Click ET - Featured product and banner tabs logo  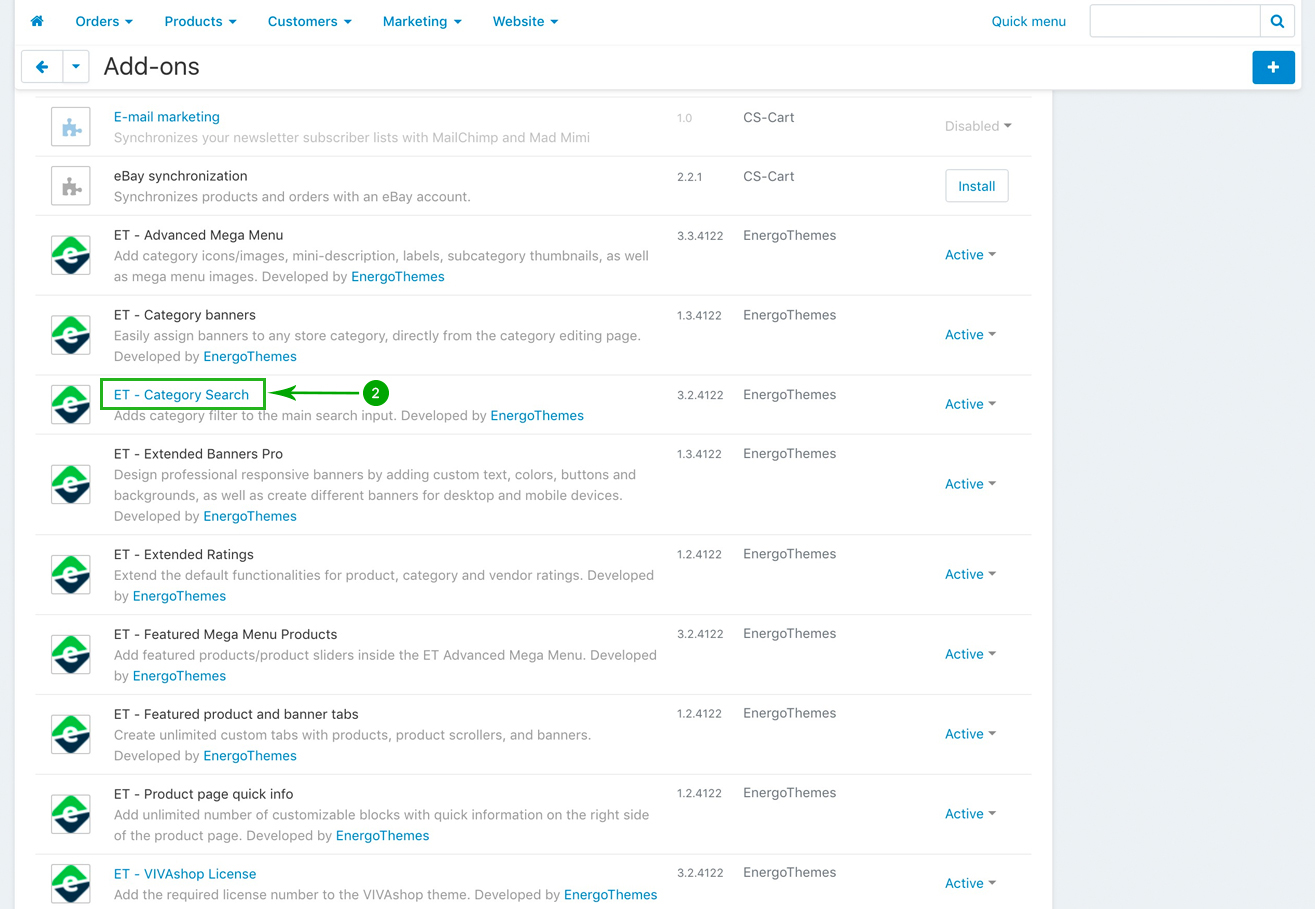71,734
